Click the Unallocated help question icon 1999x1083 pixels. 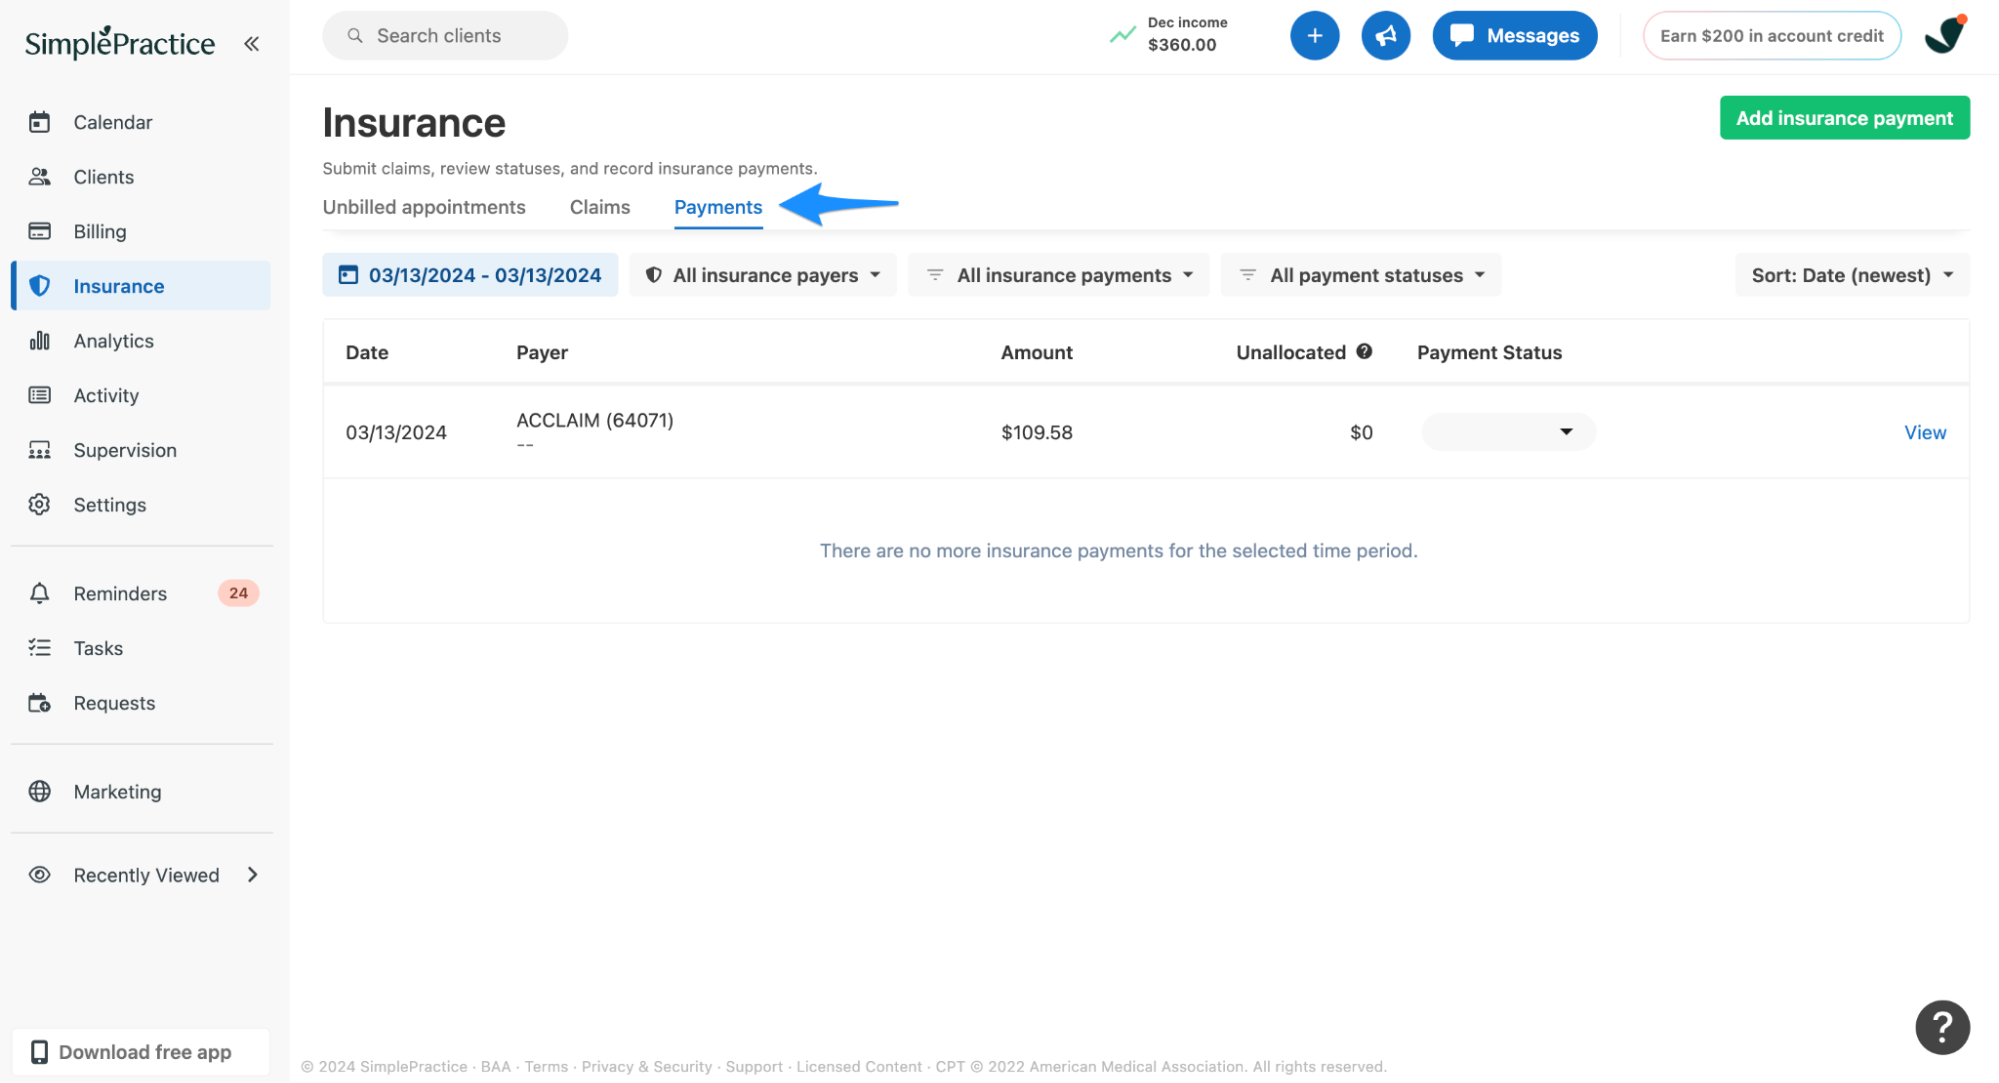click(x=1364, y=351)
